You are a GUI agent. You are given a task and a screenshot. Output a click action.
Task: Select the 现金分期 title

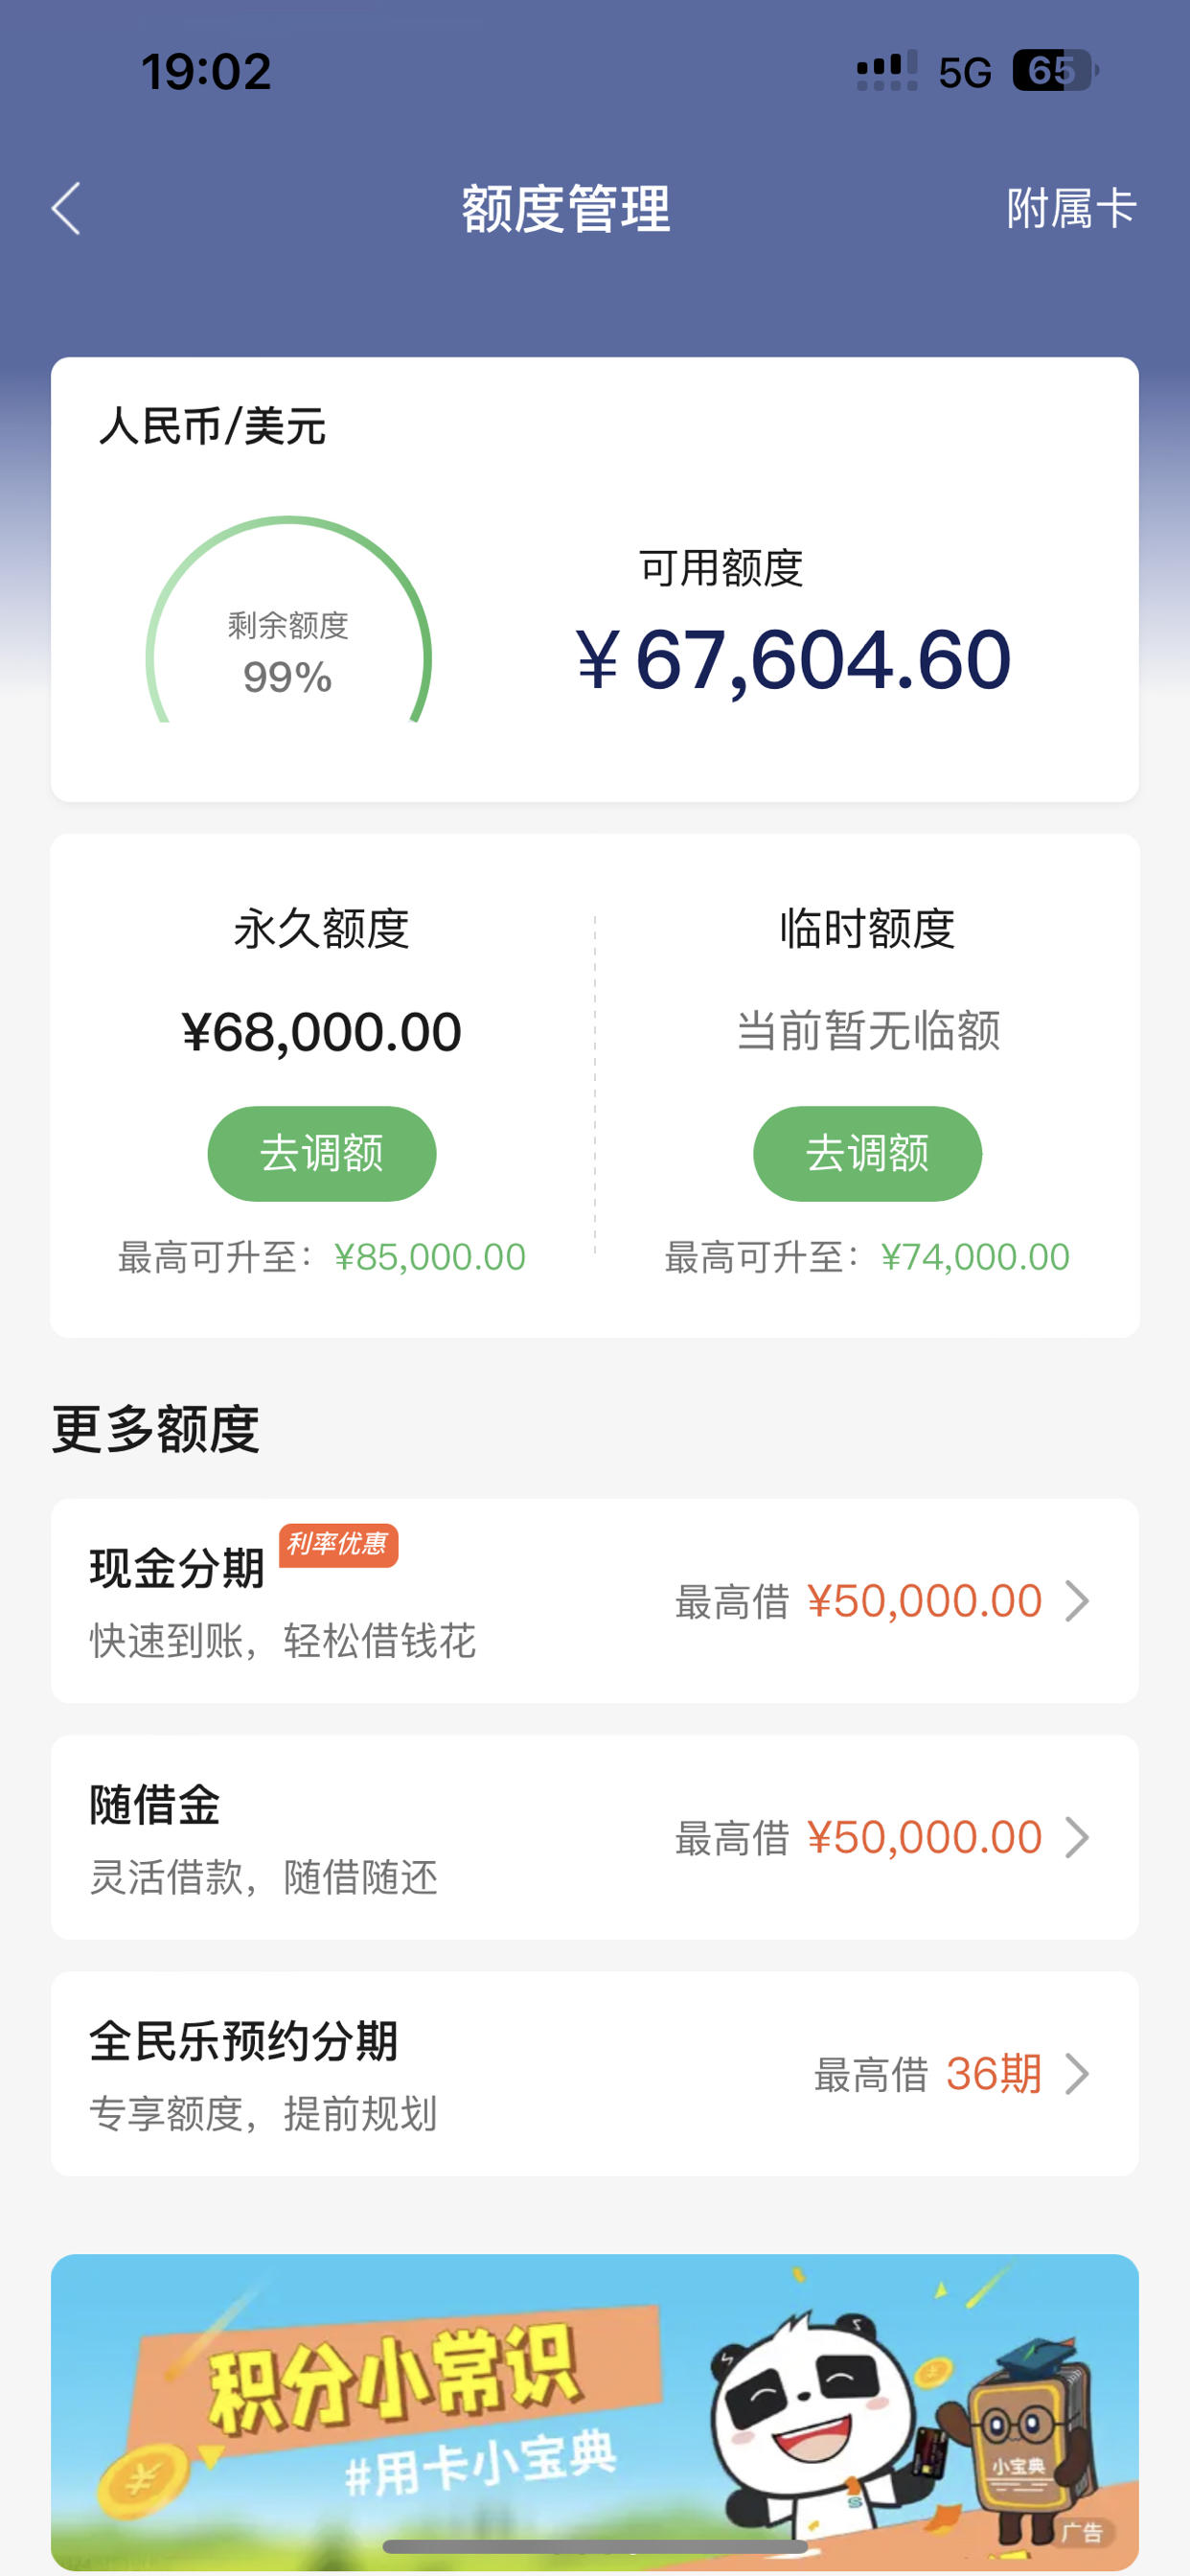click(x=177, y=1568)
